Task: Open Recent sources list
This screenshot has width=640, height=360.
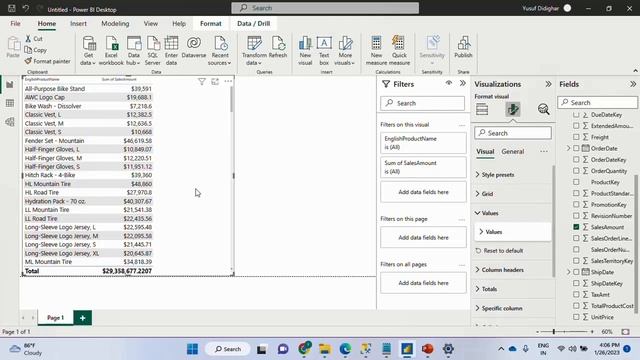Action: [x=220, y=50]
